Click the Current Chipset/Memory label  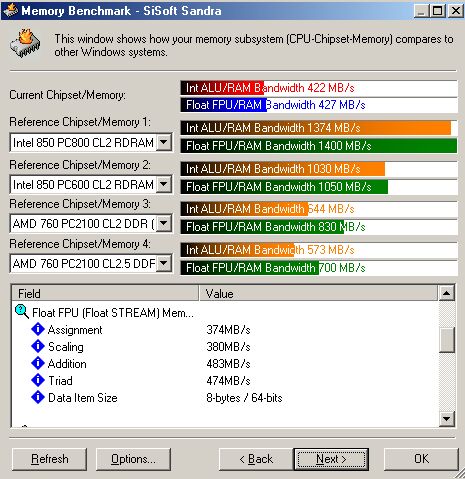coord(67,95)
